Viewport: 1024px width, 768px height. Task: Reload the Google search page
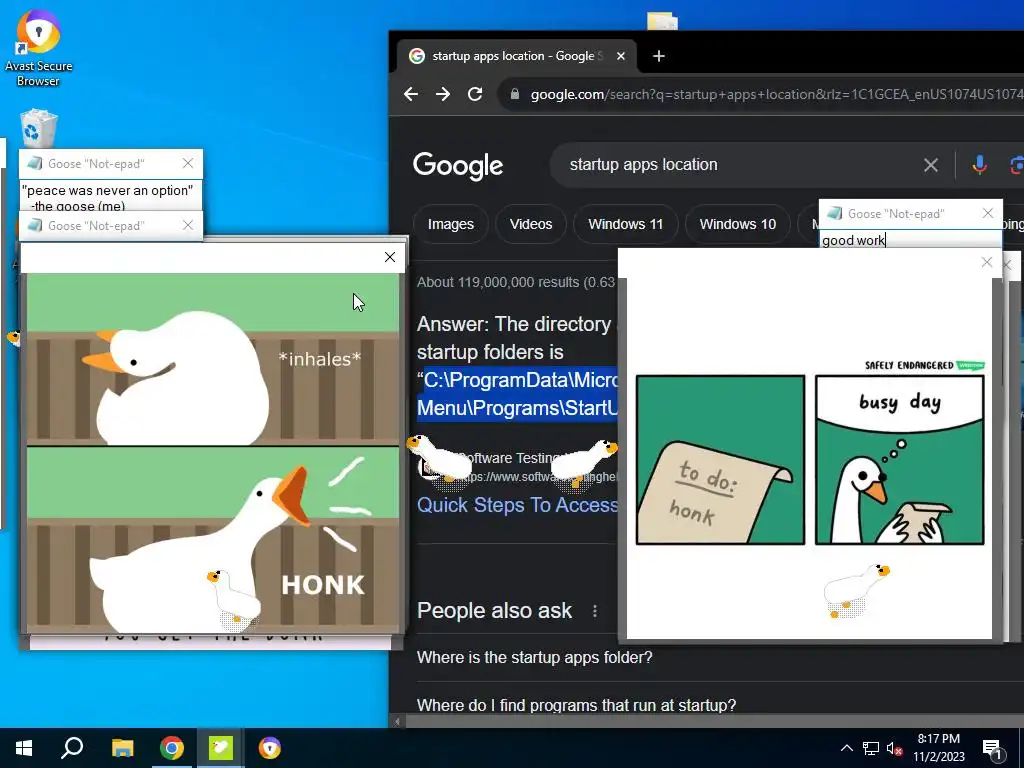click(x=475, y=94)
